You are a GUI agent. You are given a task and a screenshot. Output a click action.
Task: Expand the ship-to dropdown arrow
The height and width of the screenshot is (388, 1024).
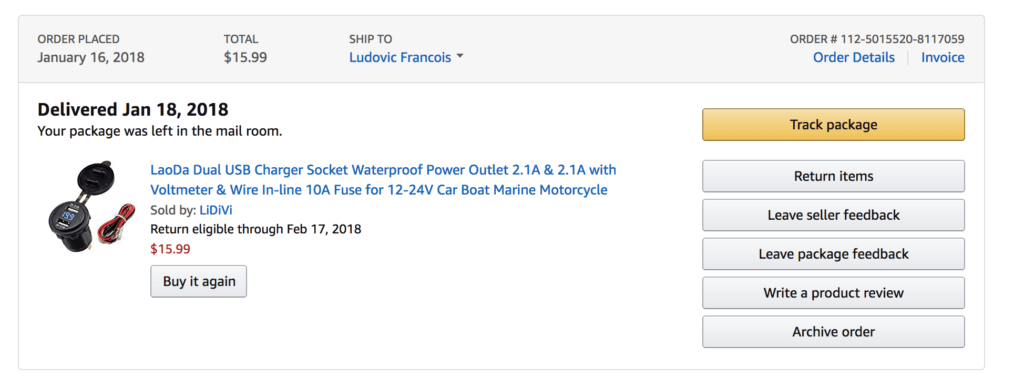(460, 57)
